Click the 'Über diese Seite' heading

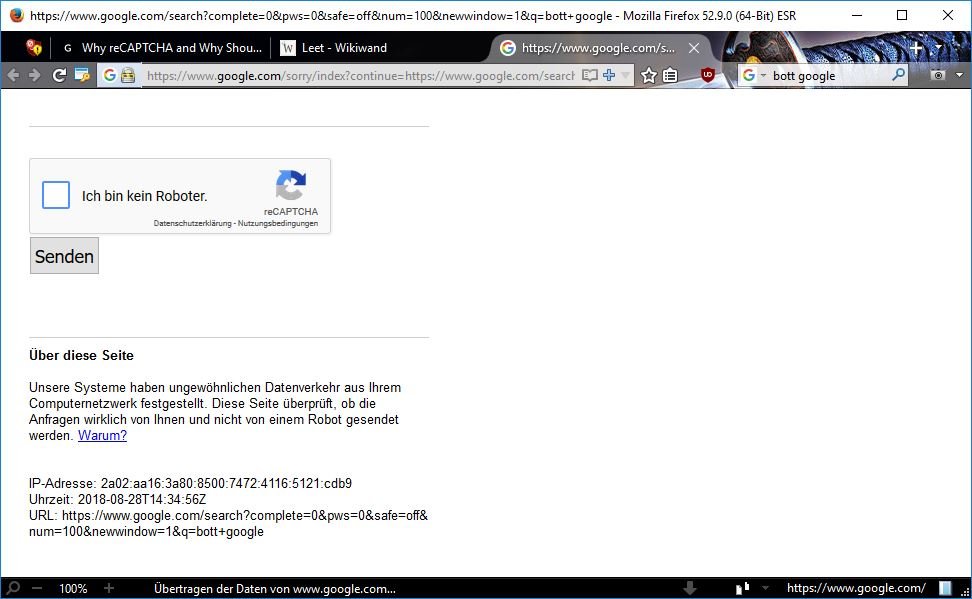[x=81, y=355]
